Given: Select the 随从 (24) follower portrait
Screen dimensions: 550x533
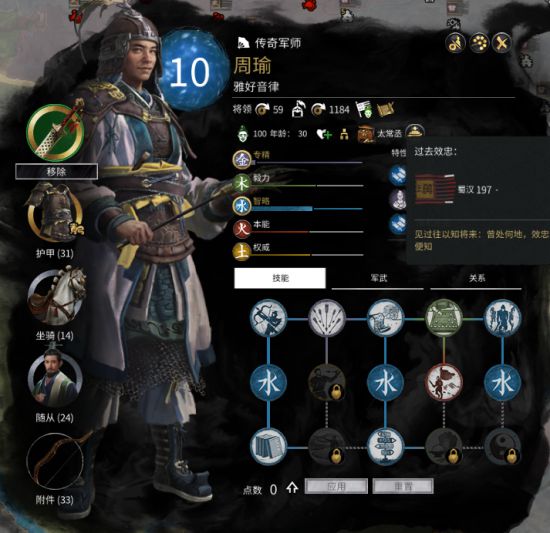Looking at the screenshot, I should pyautogui.click(x=55, y=379).
